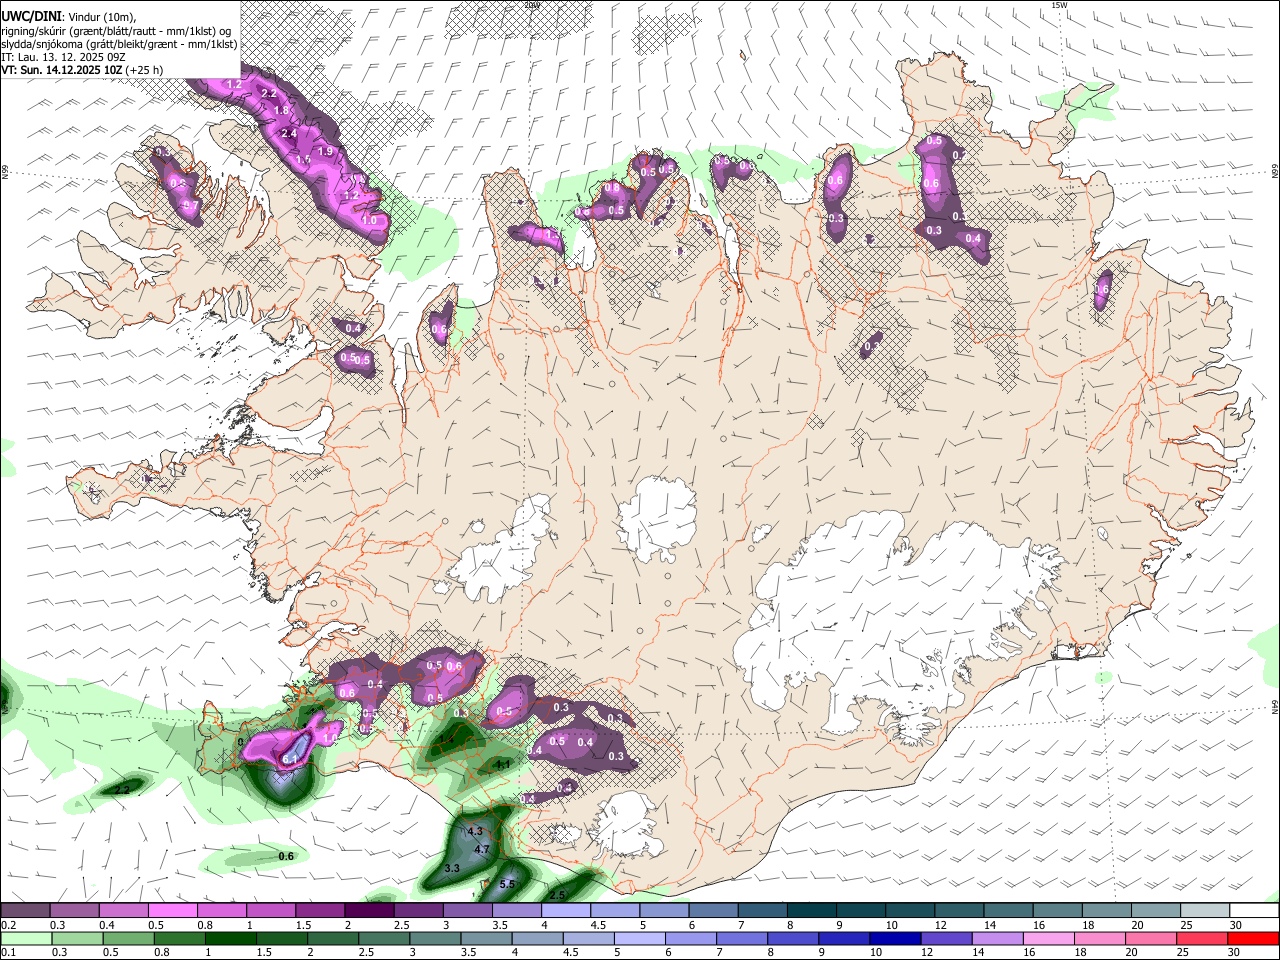The width and height of the screenshot is (1280, 960).
Task: Click the 'VT: Sun. 14.12.2025 10Z' valid time
Action: pyautogui.click(x=61, y=70)
